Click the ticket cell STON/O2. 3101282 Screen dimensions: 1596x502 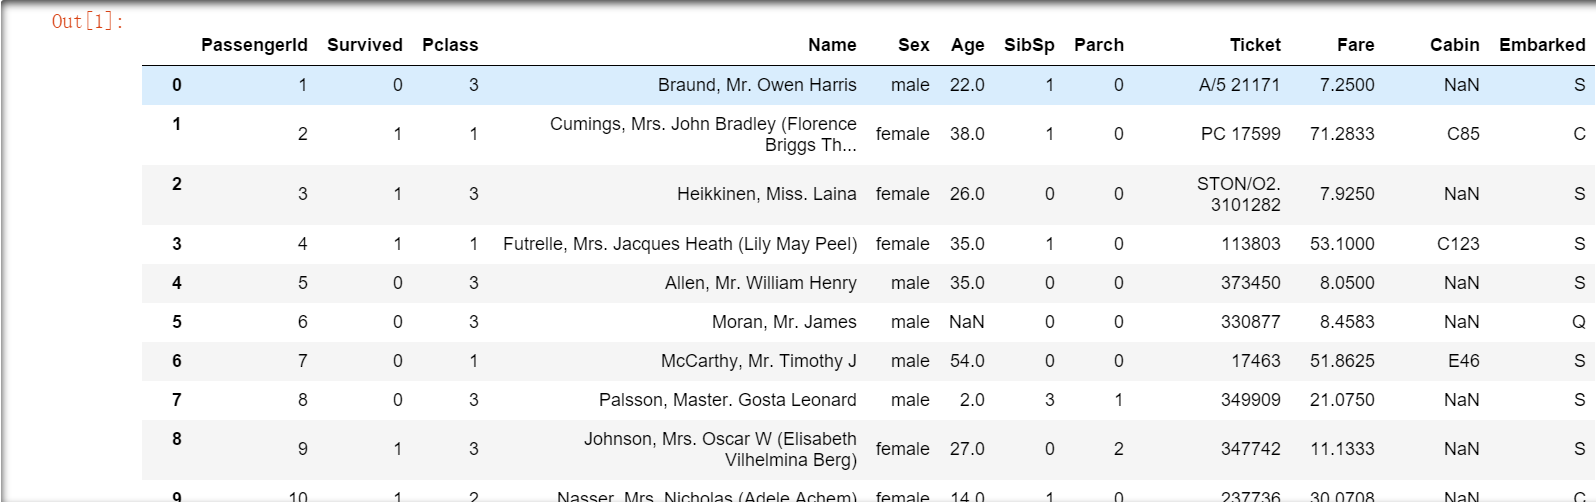1239,194
